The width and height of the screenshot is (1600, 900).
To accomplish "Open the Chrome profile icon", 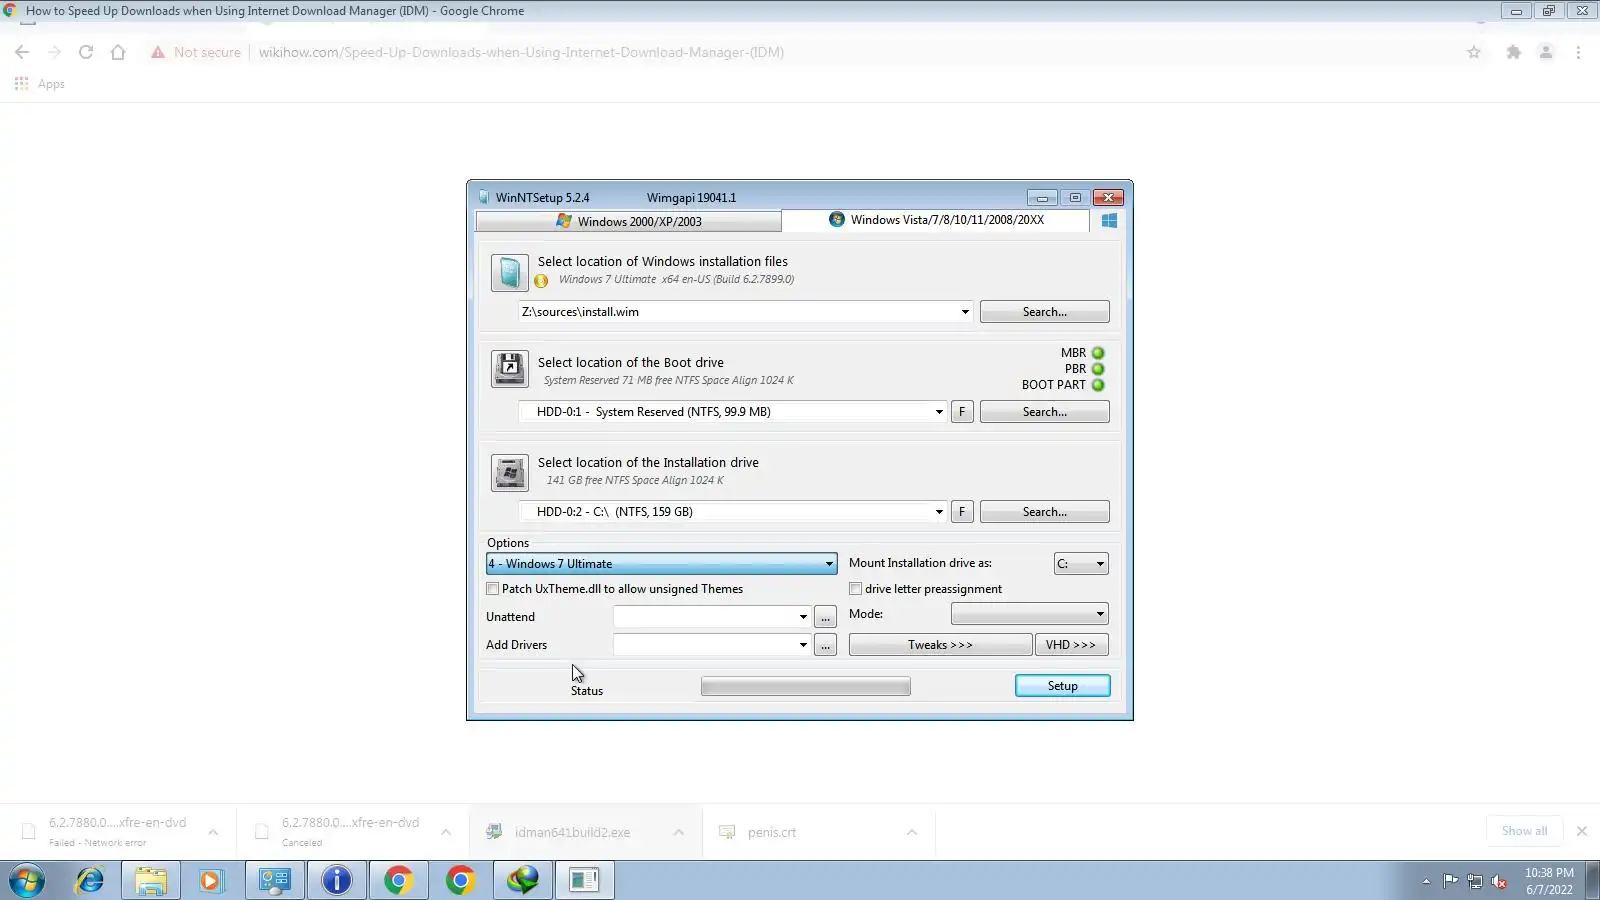I will pos(1546,52).
